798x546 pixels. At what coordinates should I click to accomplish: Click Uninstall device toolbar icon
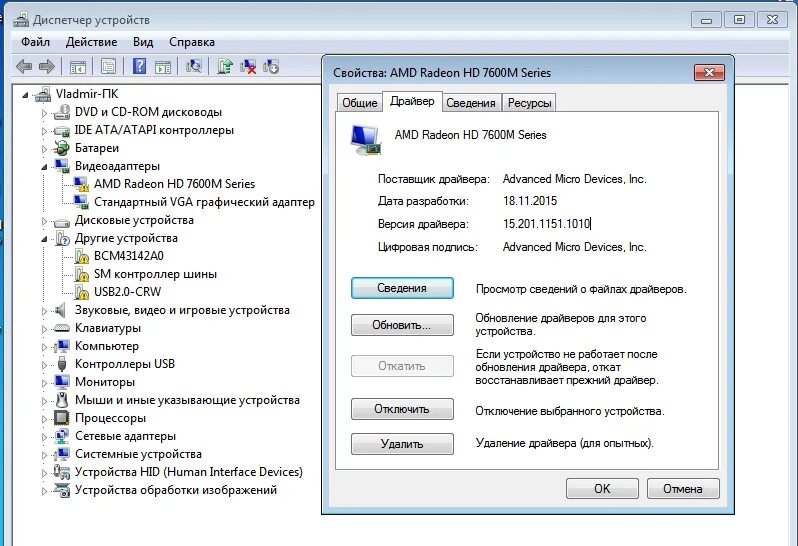click(x=271, y=66)
